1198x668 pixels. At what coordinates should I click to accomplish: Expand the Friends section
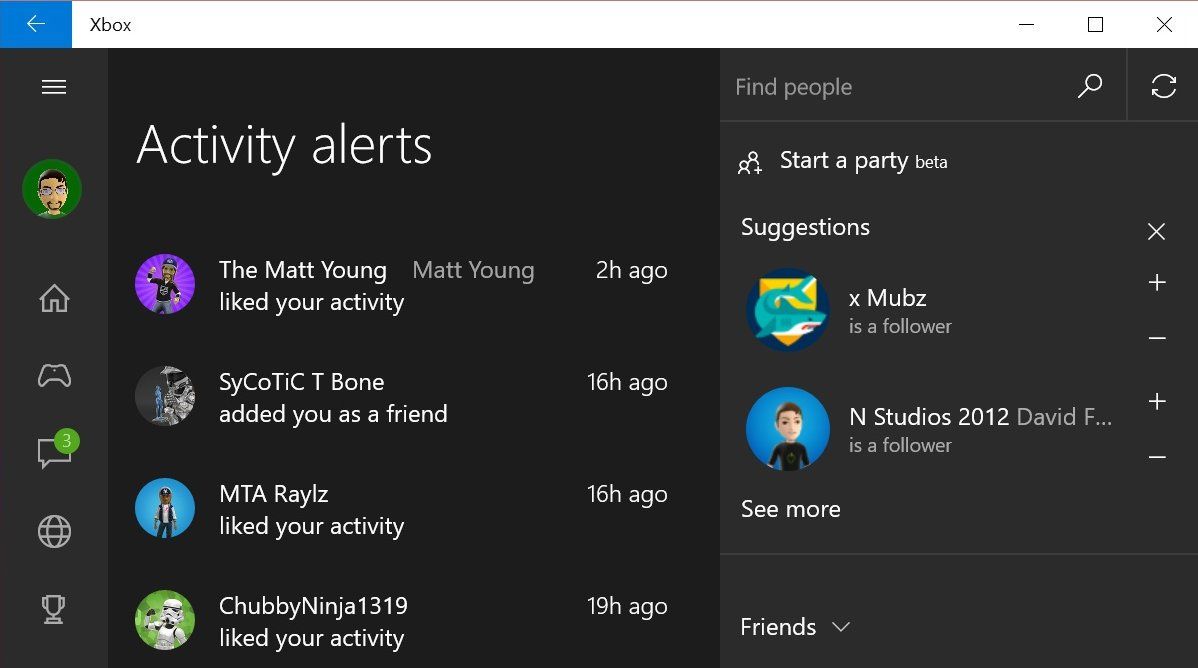[x=796, y=626]
